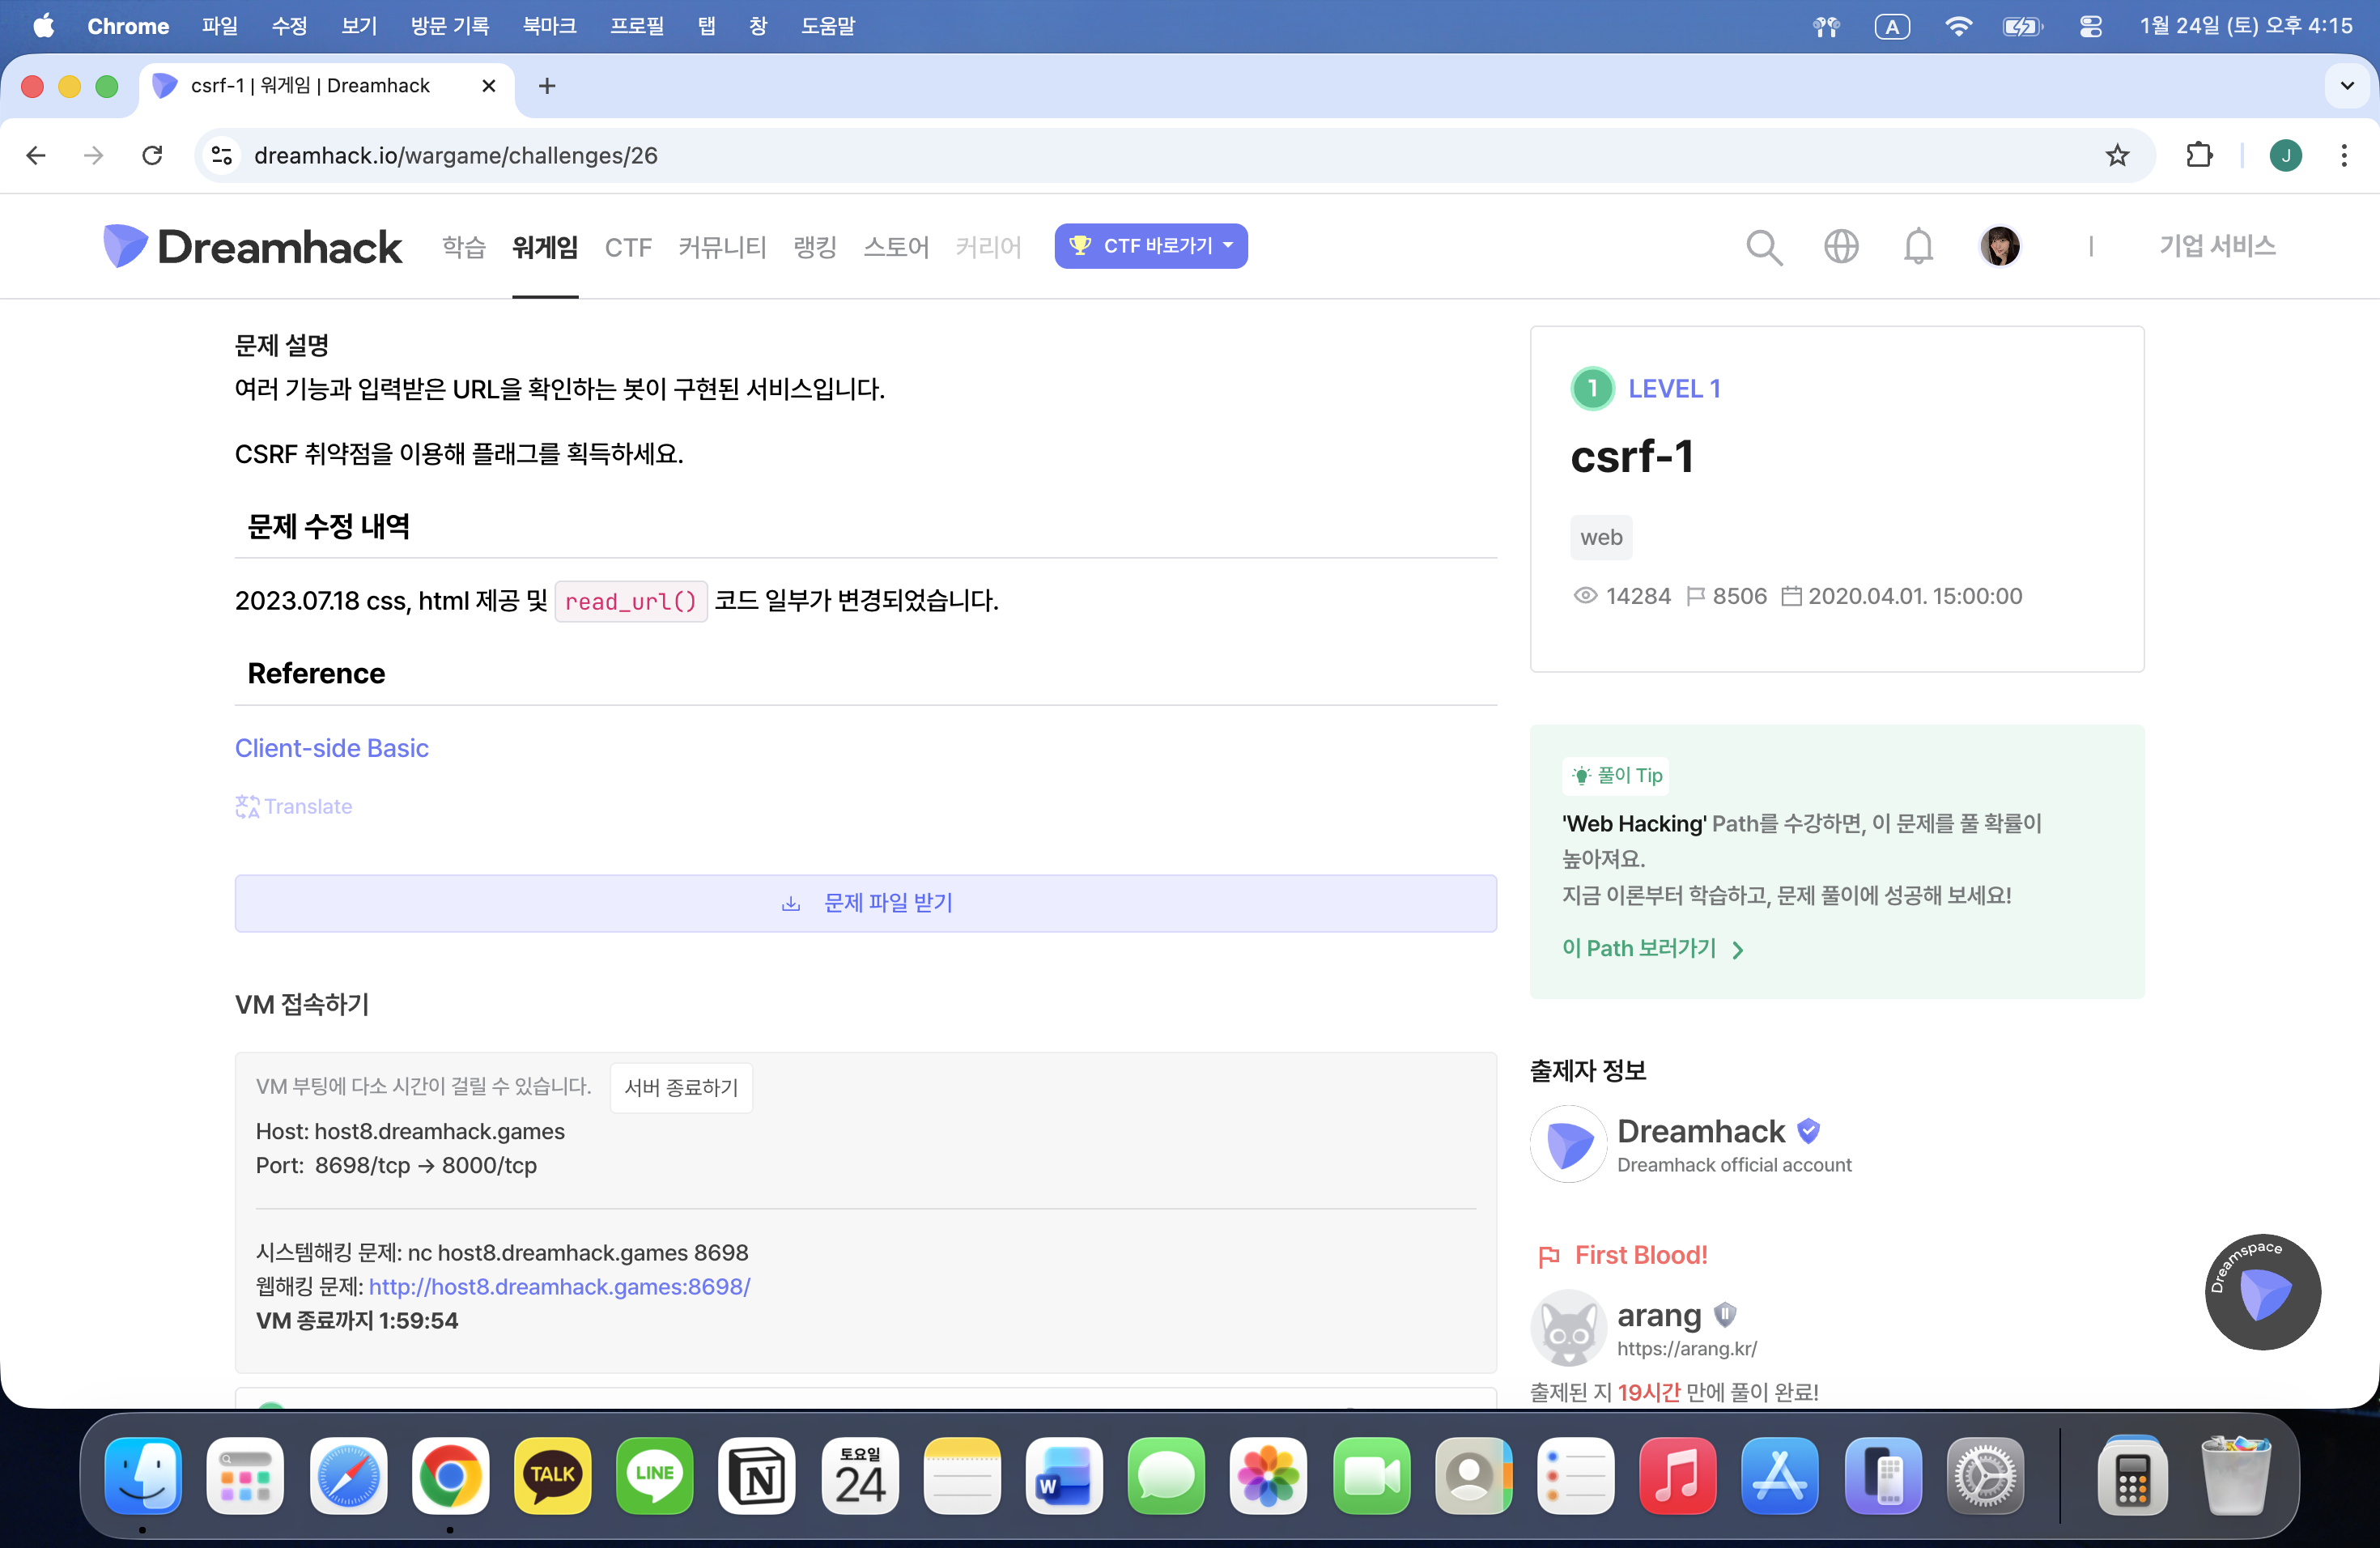The width and height of the screenshot is (2380, 1548).
Task: Open Notion from the Dock
Action: click(756, 1476)
